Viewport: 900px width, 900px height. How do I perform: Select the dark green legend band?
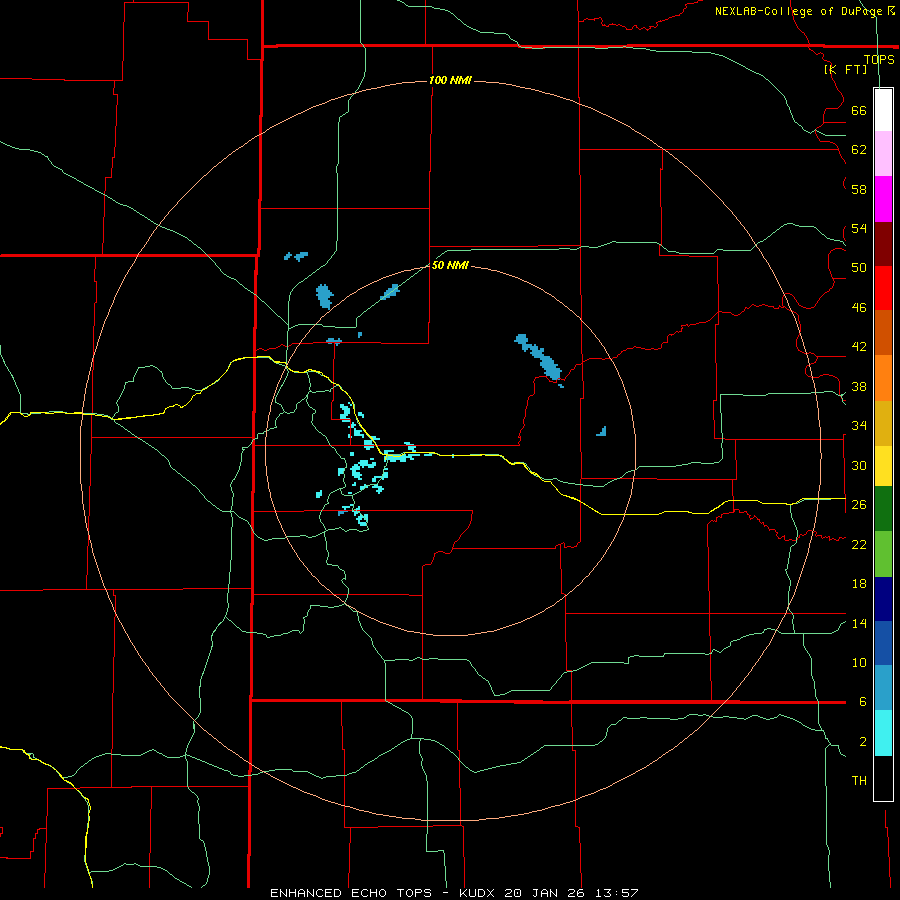tap(883, 509)
